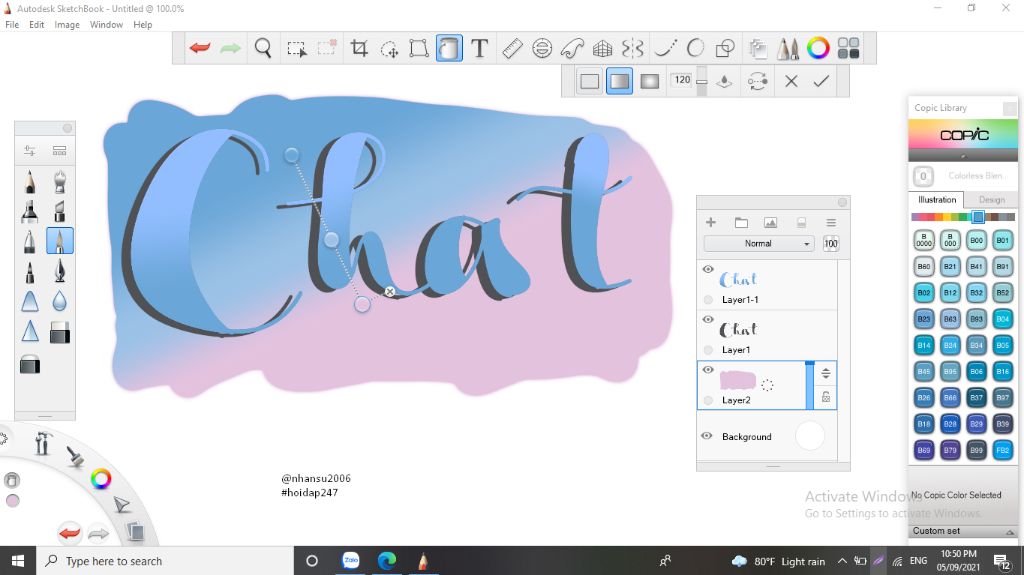Pick Copic color B29

click(976, 423)
